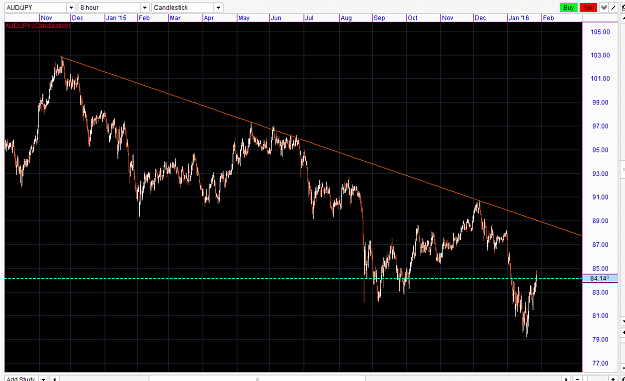The width and height of the screenshot is (625, 381).
Task: Select the orange descending trendline
Action: [x=321, y=147]
